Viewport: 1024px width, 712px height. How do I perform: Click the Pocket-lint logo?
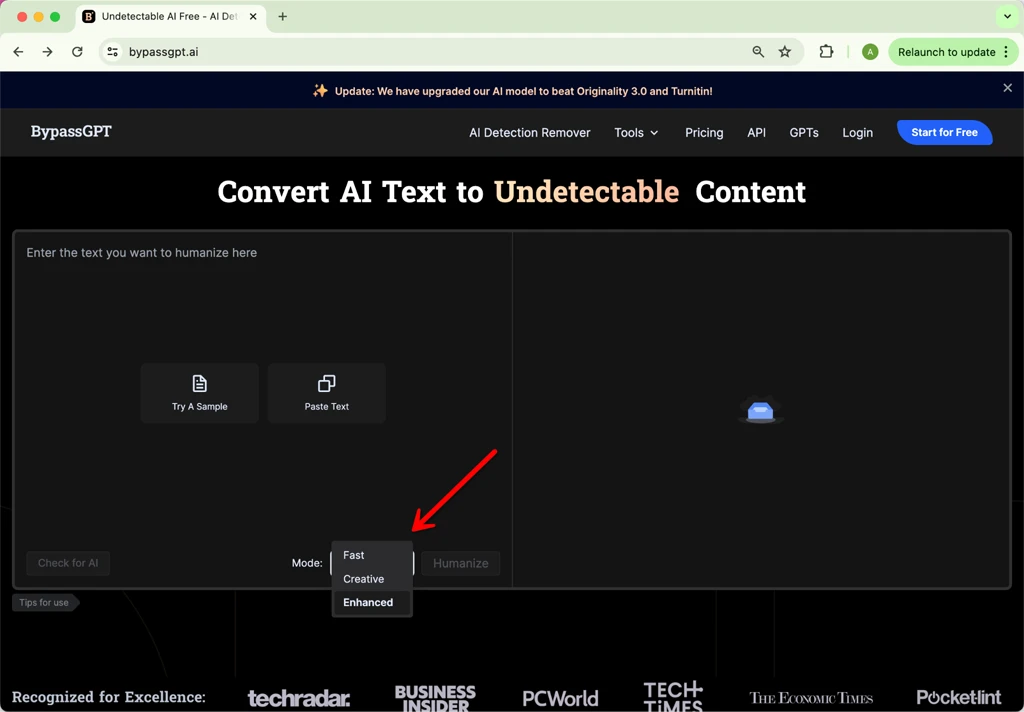point(959,698)
